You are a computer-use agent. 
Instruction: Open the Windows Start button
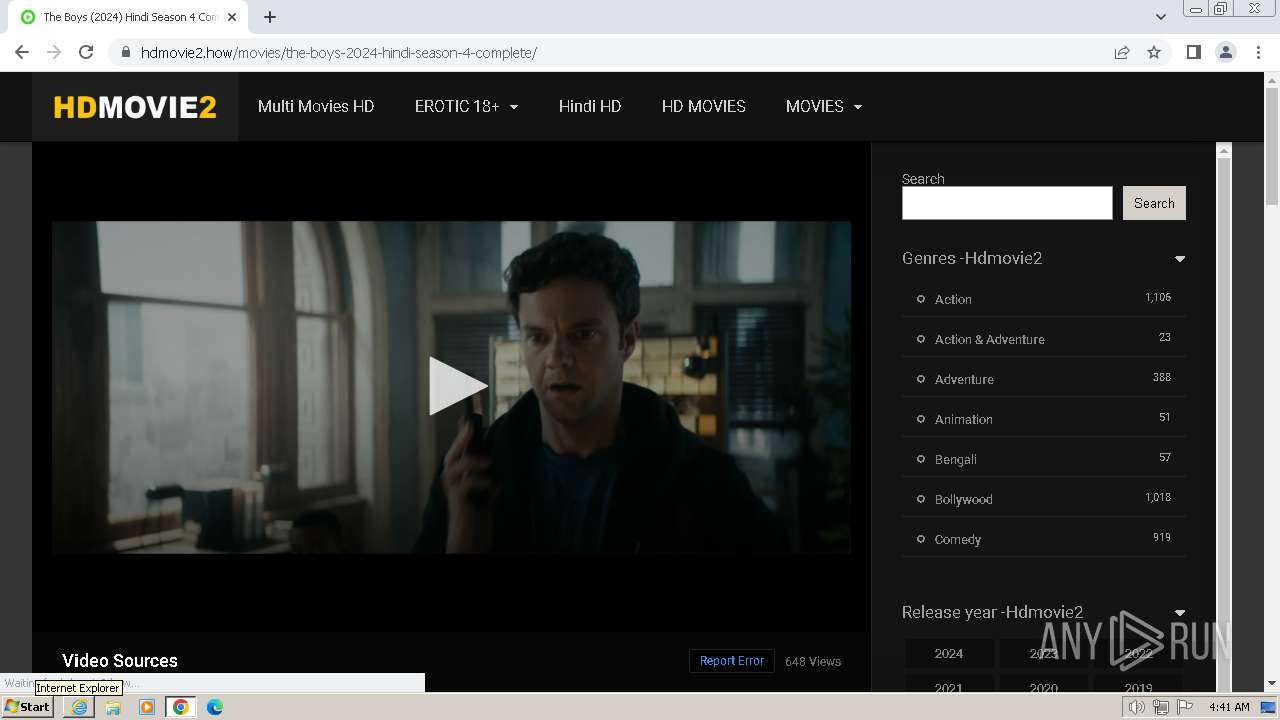point(28,707)
